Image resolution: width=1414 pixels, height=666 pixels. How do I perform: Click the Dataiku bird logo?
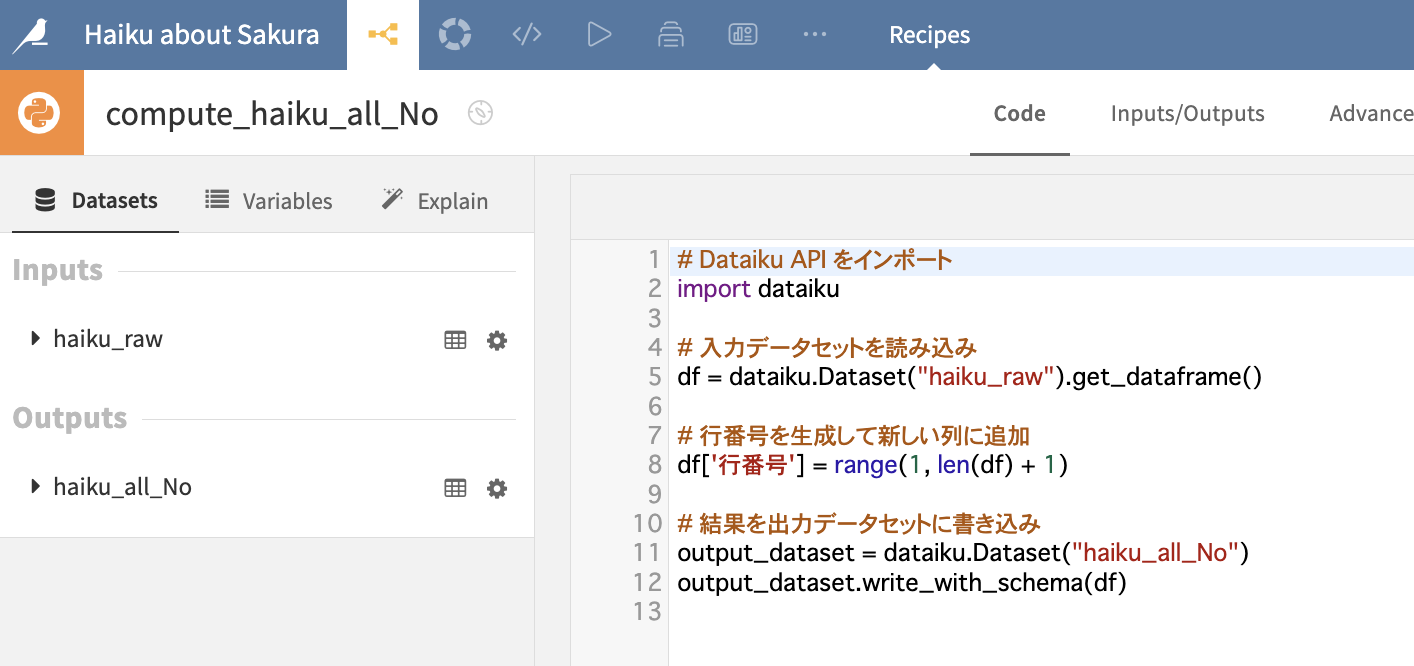click(x=32, y=35)
